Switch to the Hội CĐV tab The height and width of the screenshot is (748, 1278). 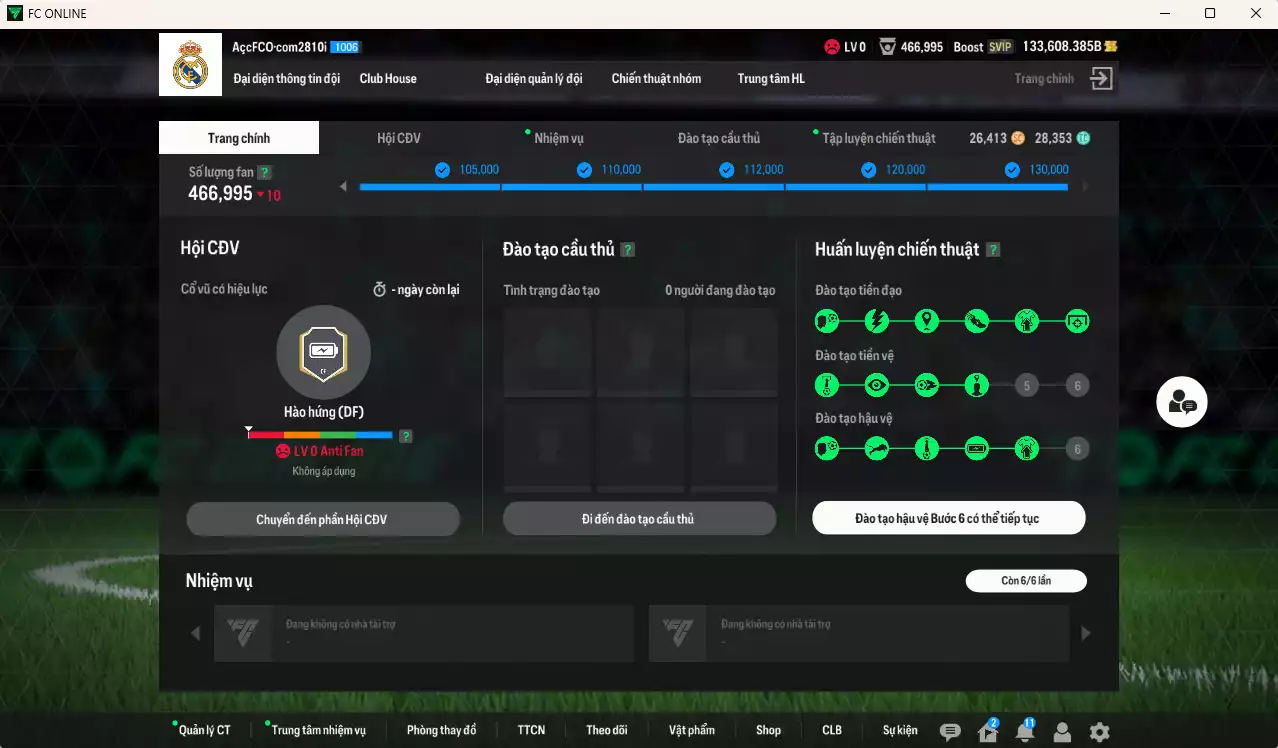(x=398, y=138)
